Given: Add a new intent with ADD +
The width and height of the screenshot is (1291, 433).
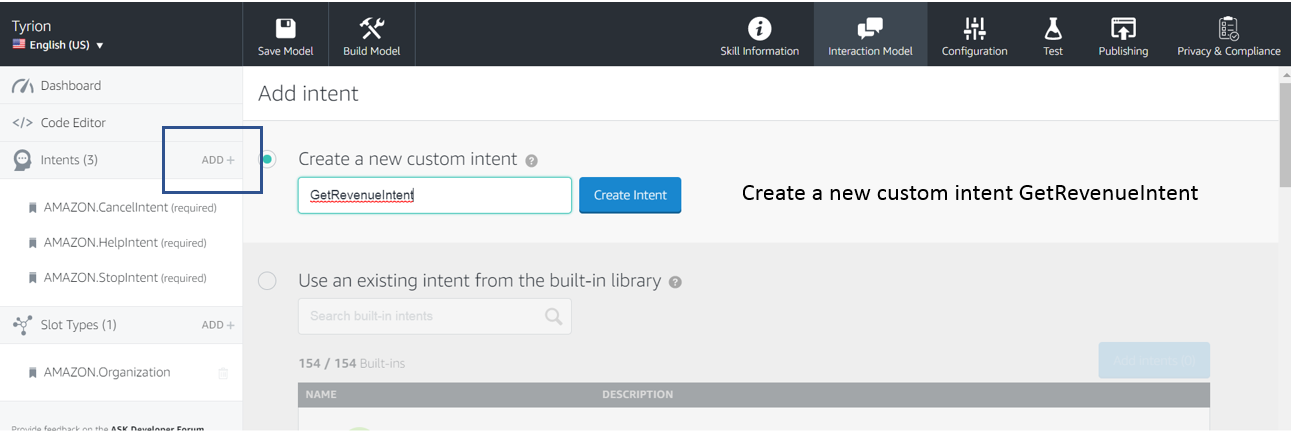Looking at the screenshot, I should tap(218, 160).
